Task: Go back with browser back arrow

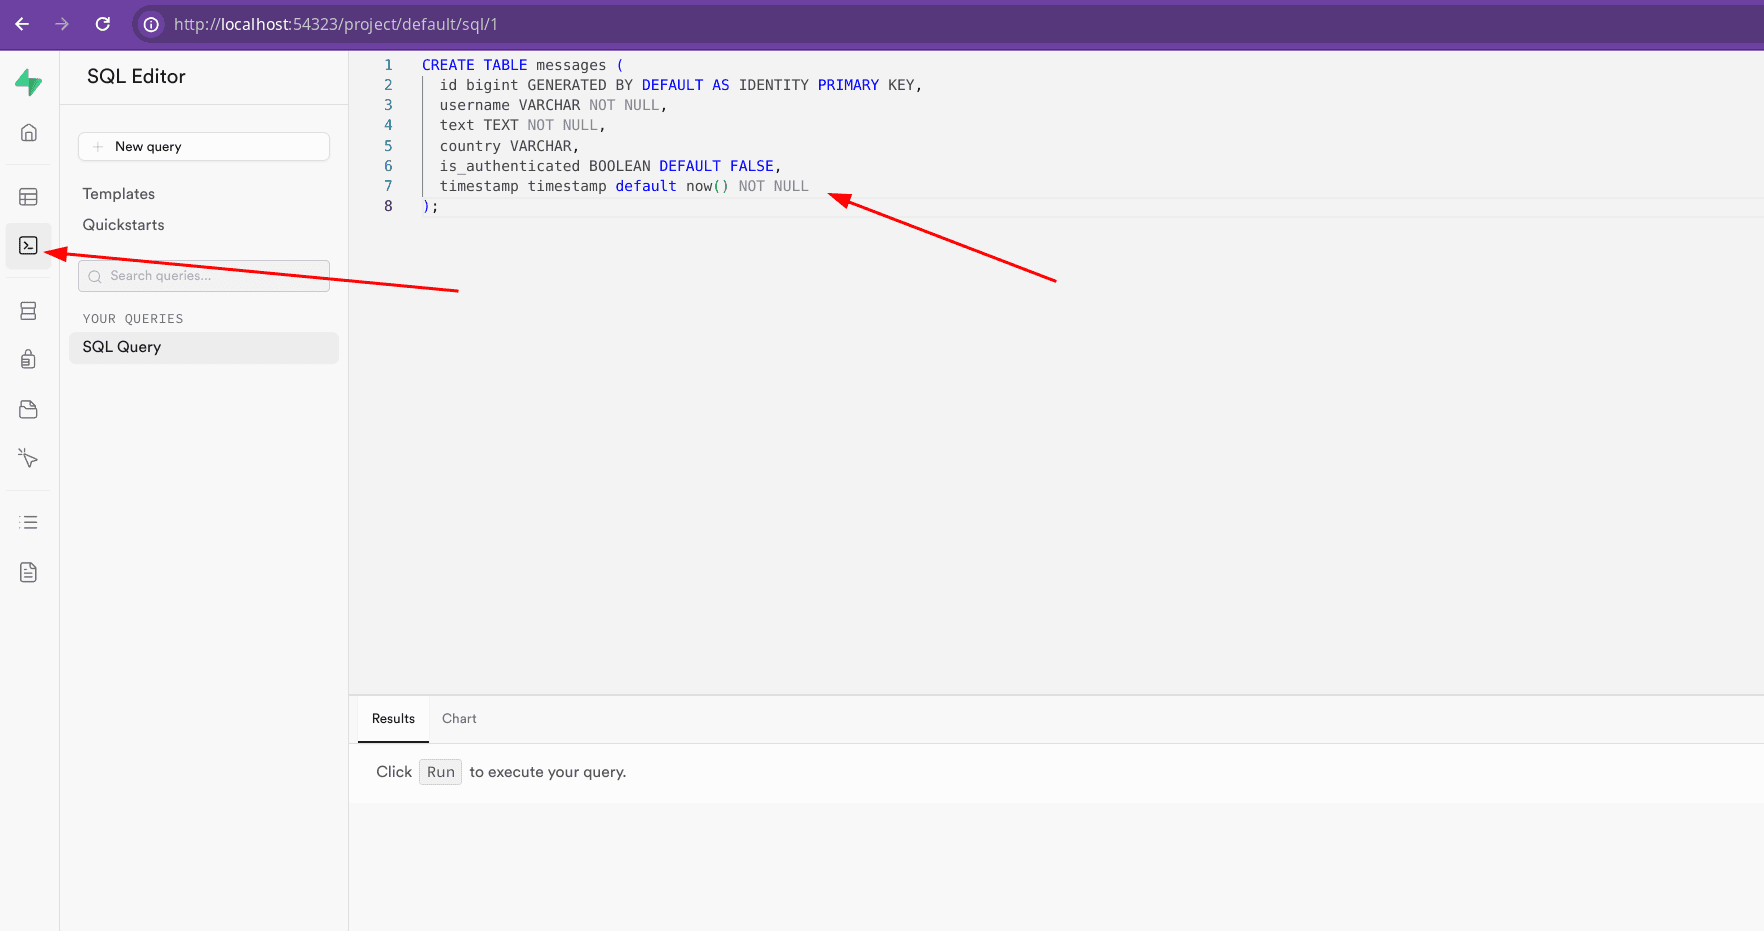Action: point(22,24)
